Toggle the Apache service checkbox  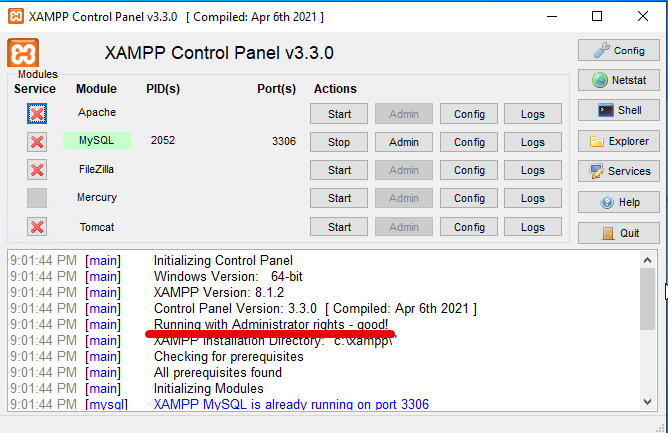tap(37, 114)
